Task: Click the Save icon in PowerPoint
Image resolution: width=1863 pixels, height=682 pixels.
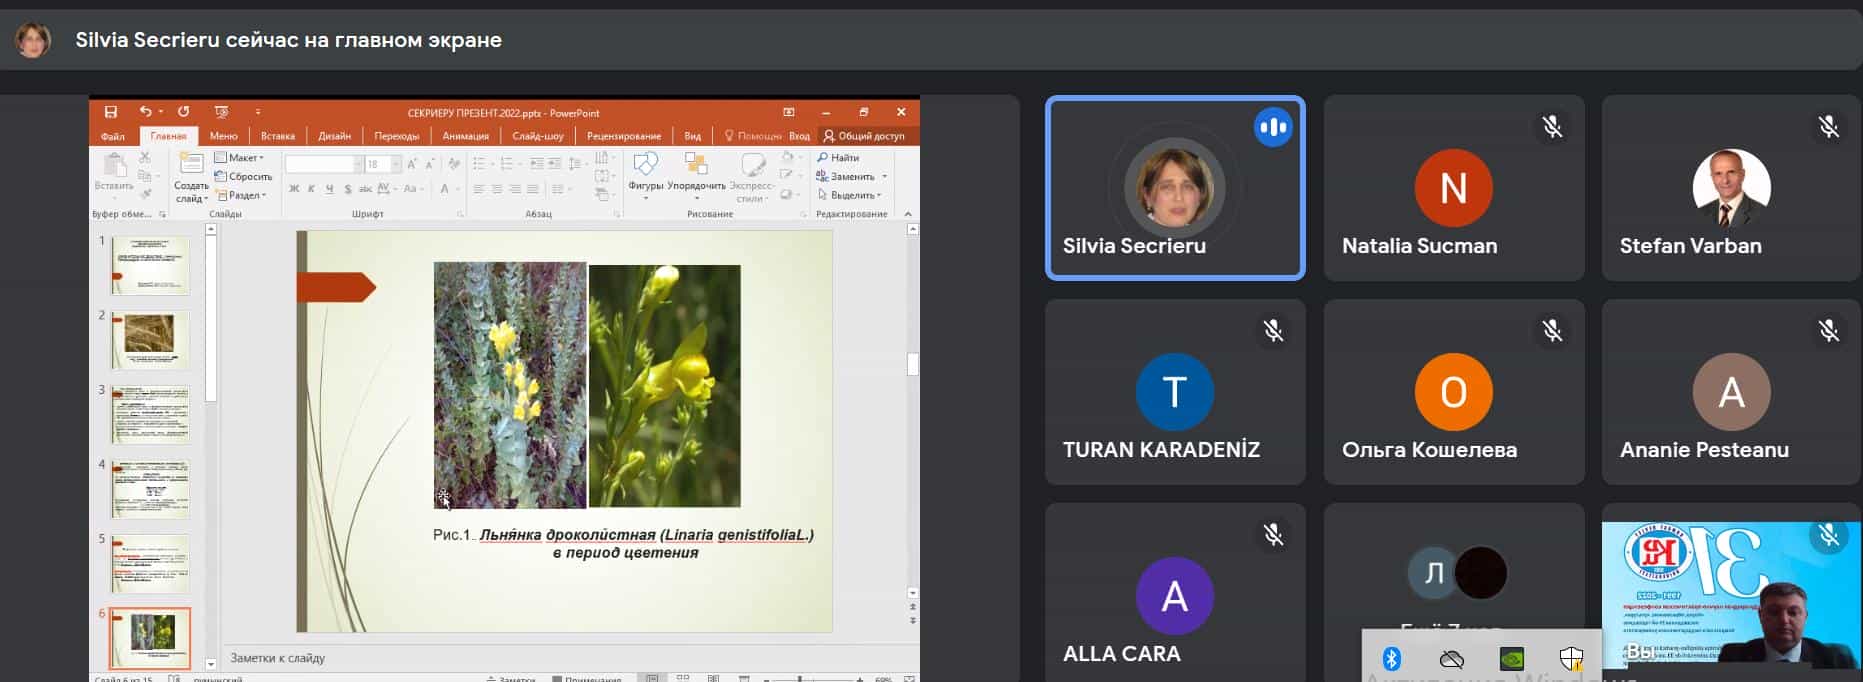Action: tap(111, 112)
